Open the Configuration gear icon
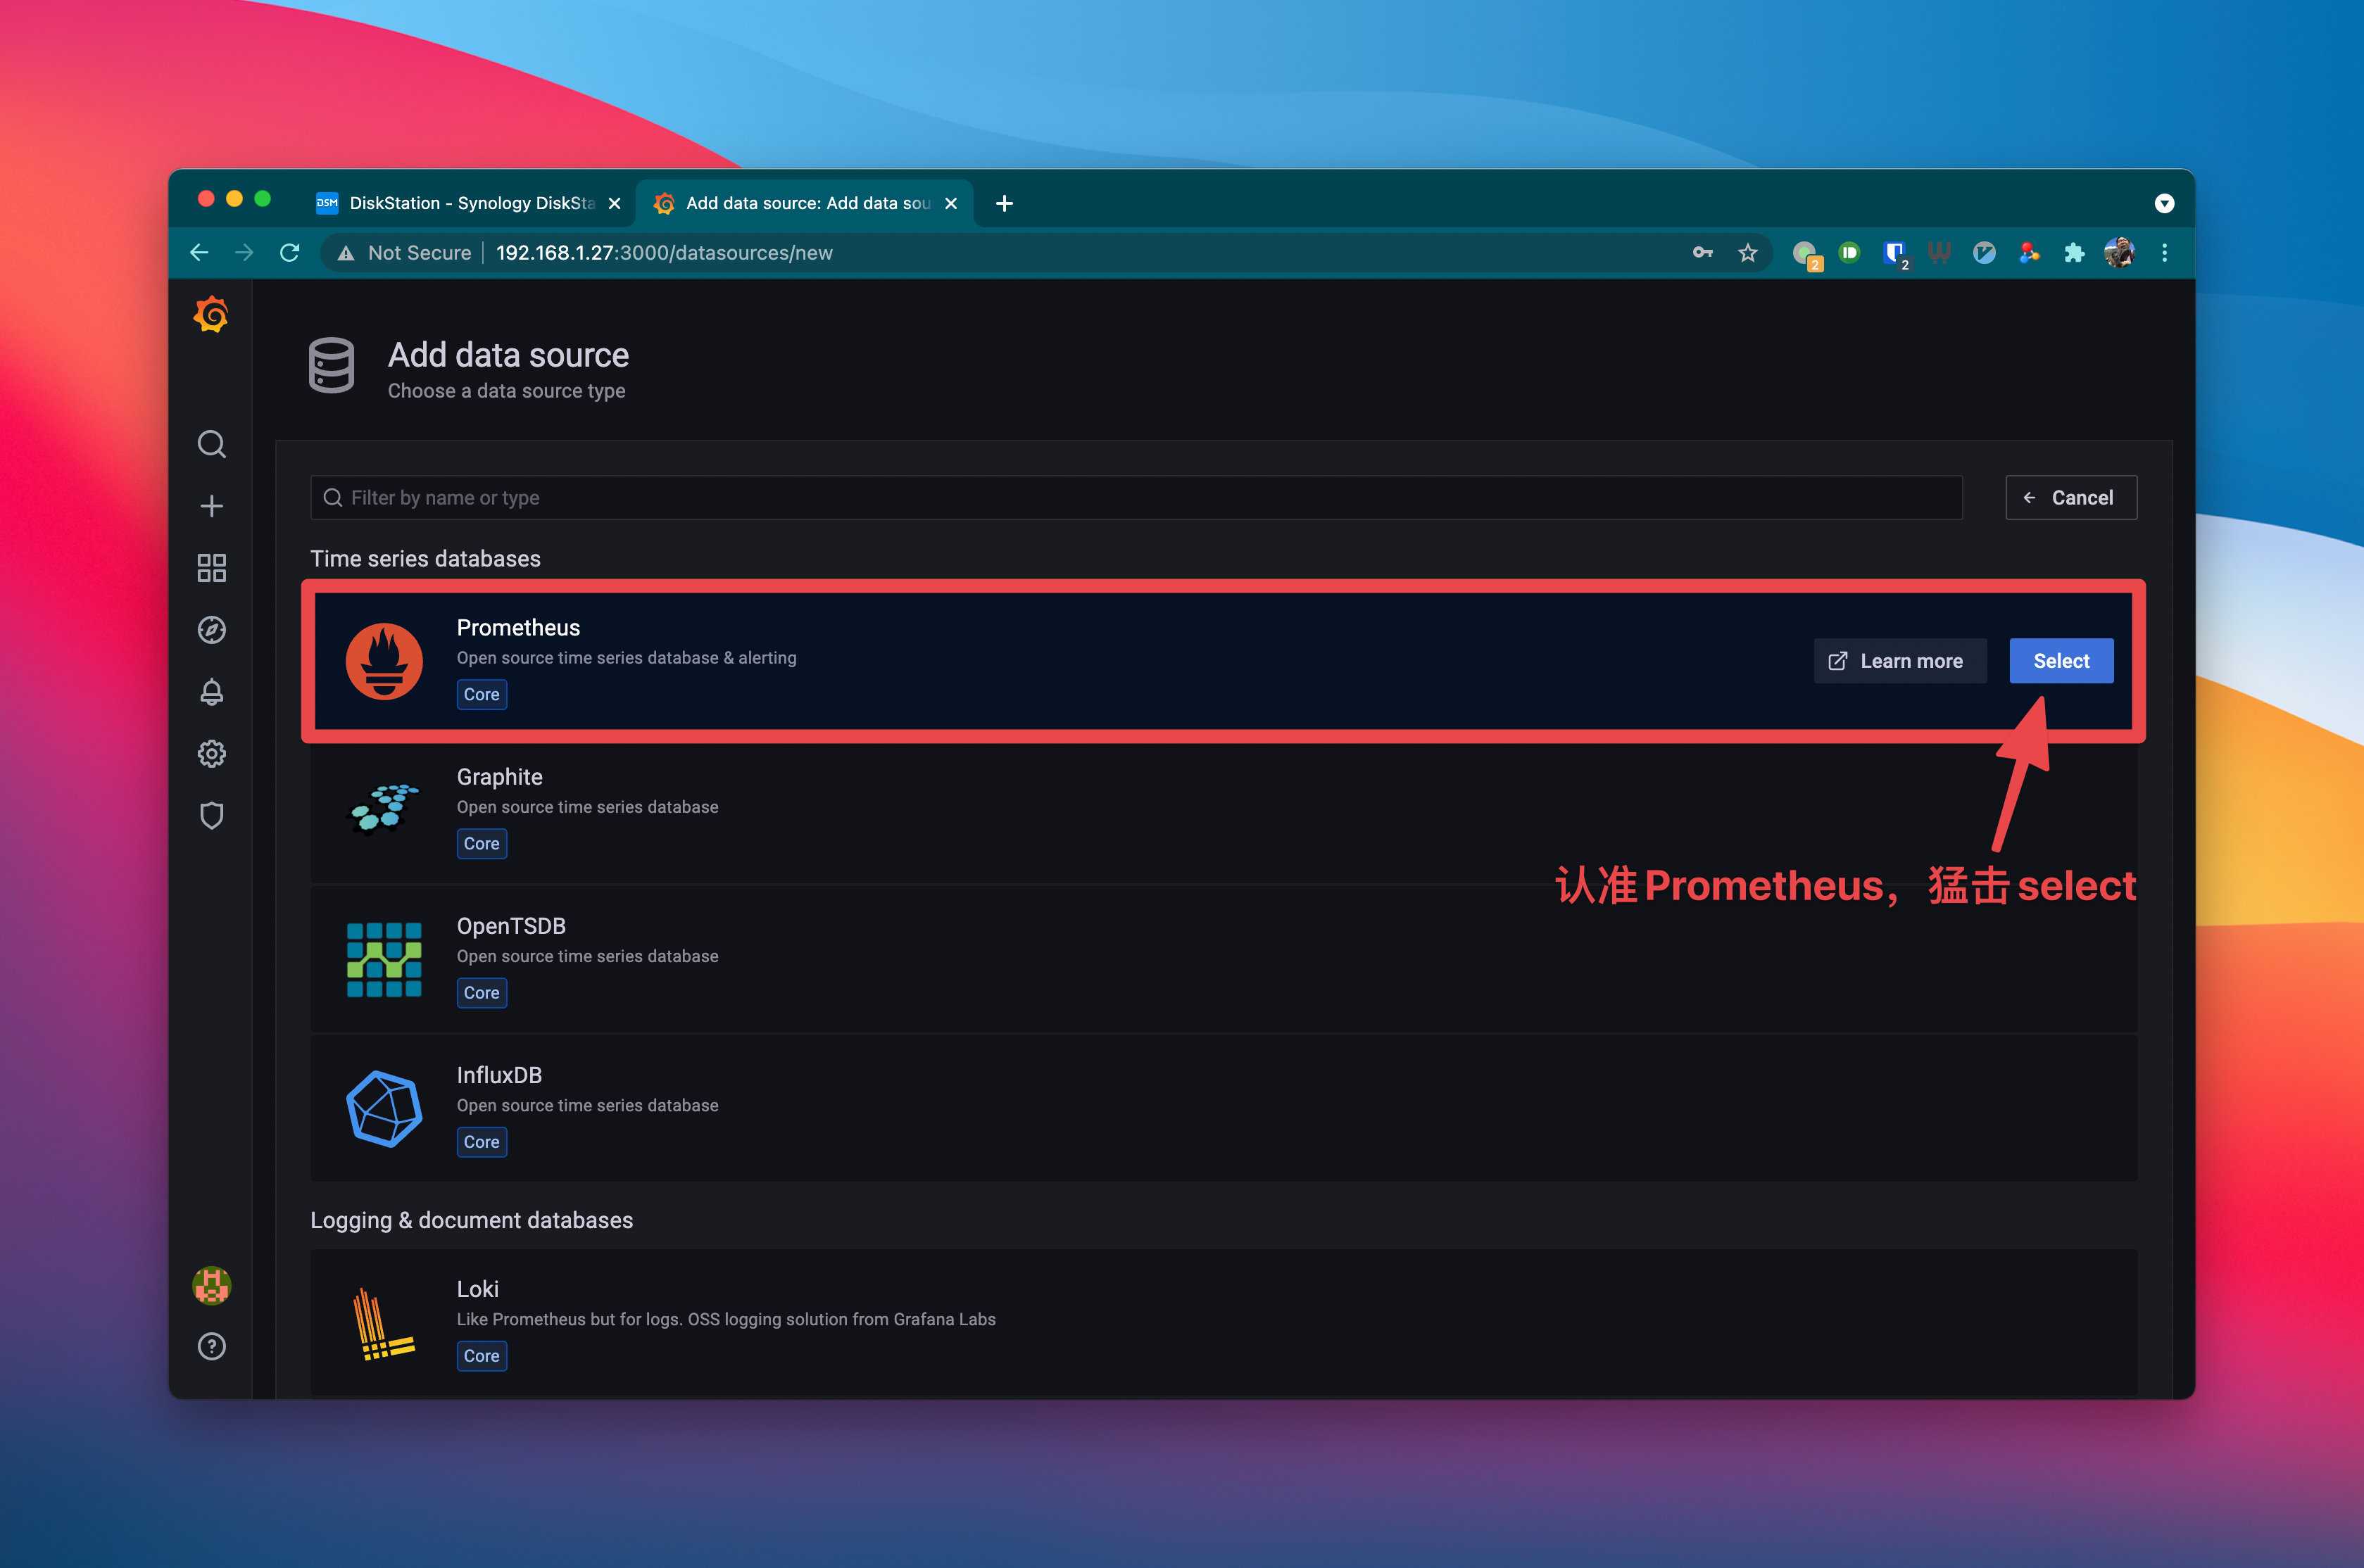The image size is (2364, 1568). 211,754
